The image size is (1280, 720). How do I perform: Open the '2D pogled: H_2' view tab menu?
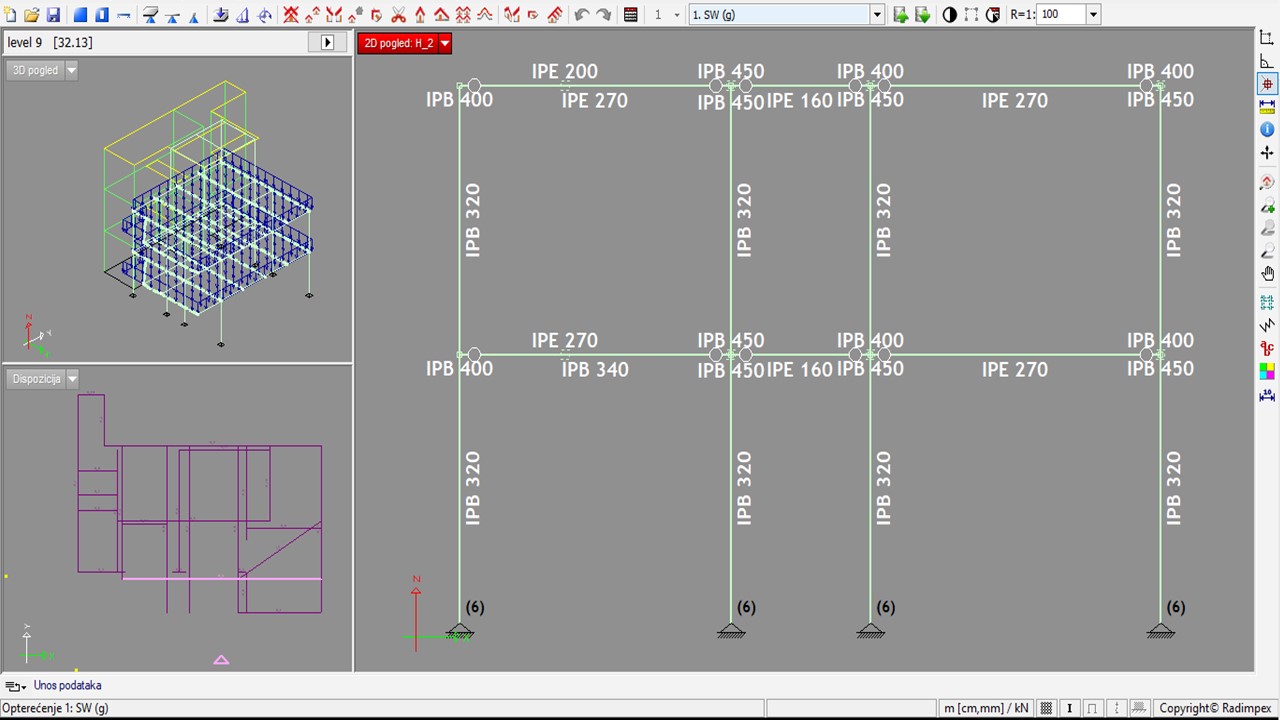point(445,43)
